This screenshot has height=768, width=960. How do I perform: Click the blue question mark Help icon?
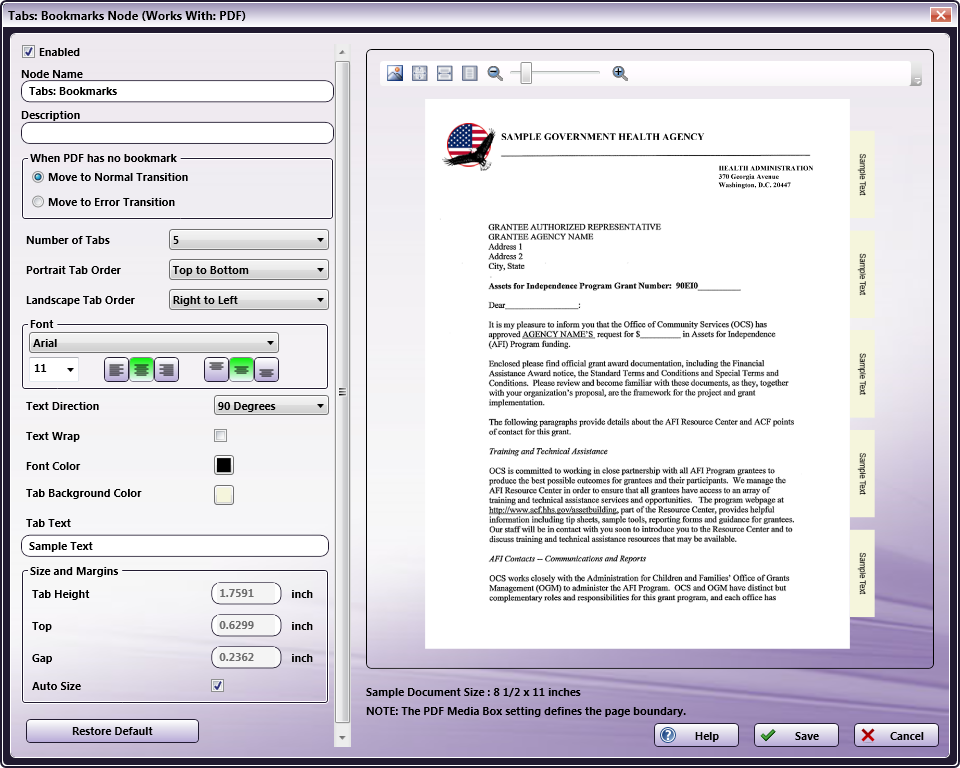point(668,735)
